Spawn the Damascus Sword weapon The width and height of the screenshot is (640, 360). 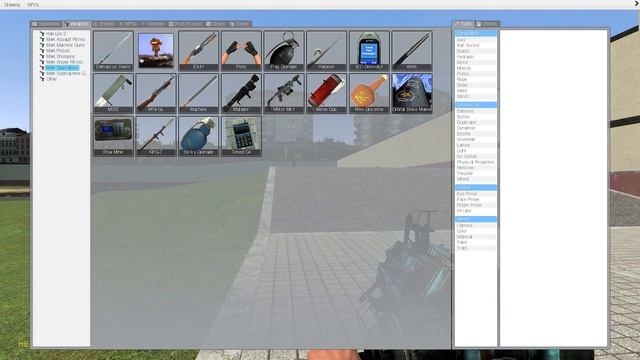point(113,51)
